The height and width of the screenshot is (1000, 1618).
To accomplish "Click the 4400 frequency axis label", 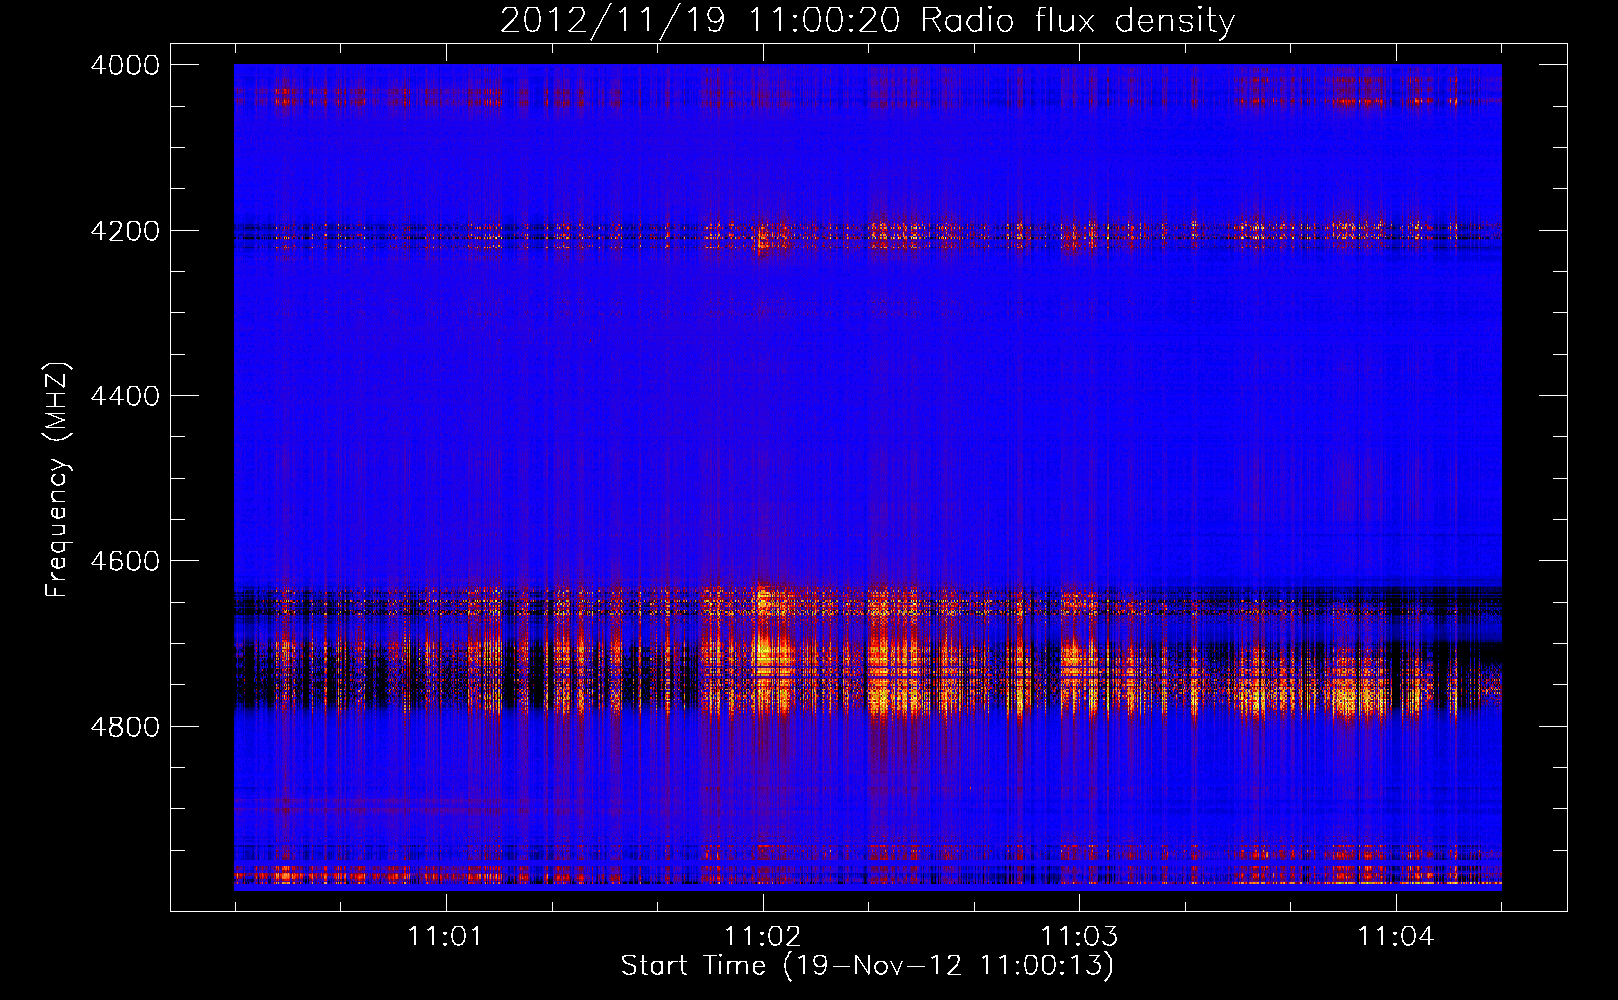I will (125, 396).
